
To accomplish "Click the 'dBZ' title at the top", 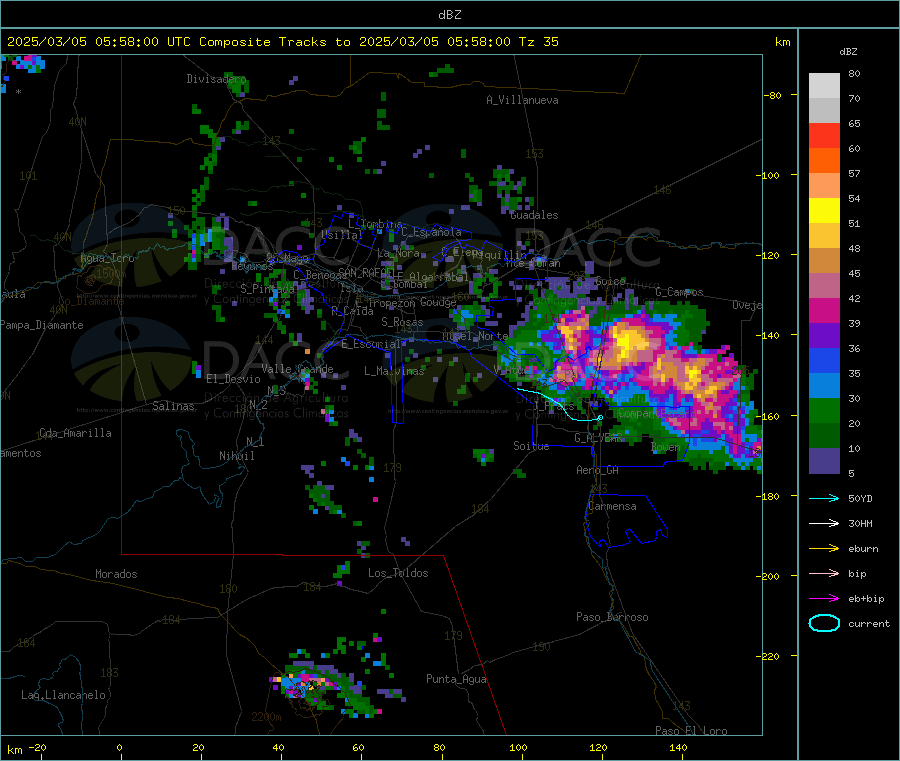I will tap(449, 15).
